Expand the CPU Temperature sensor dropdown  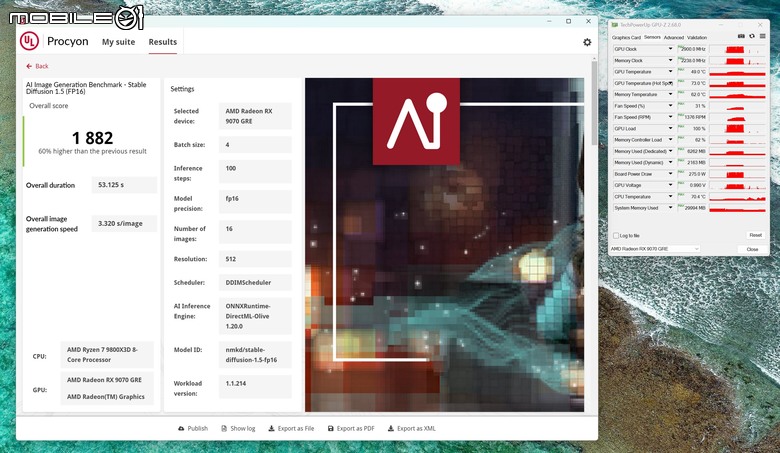click(x=671, y=197)
